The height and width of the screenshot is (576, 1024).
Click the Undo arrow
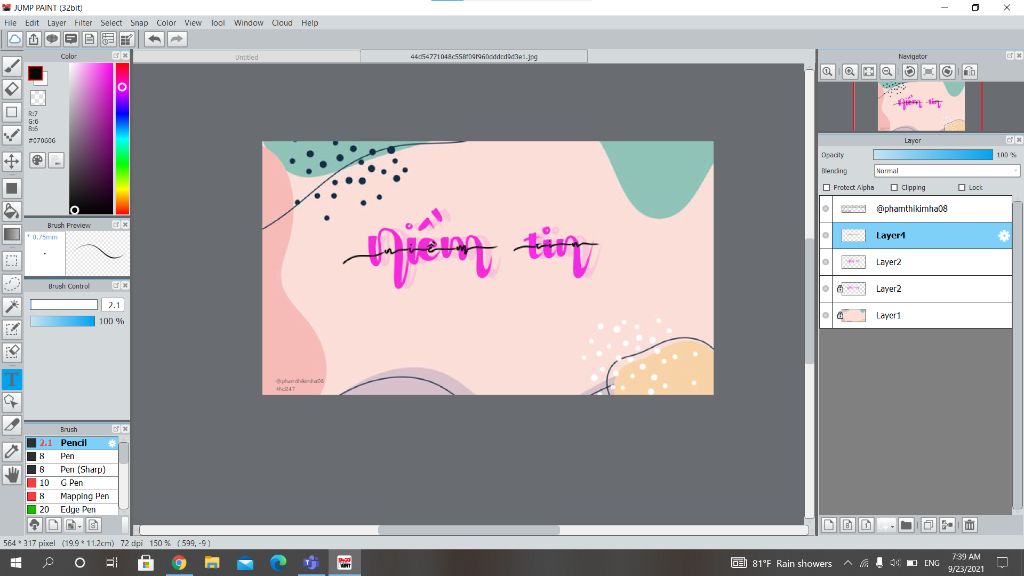[154, 39]
